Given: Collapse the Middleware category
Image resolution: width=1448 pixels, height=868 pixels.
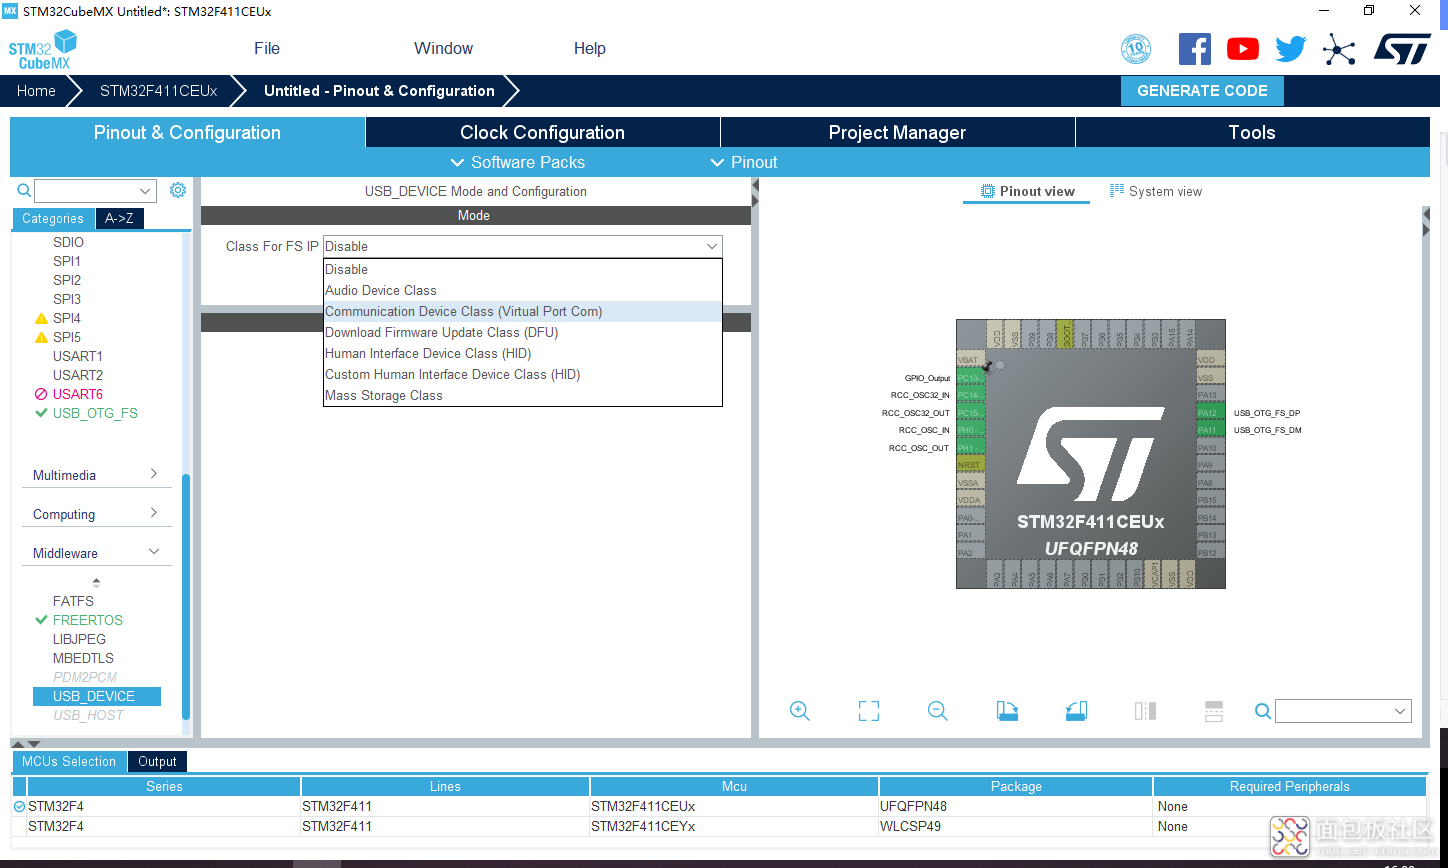Looking at the screenshot, I should [96, 553].
